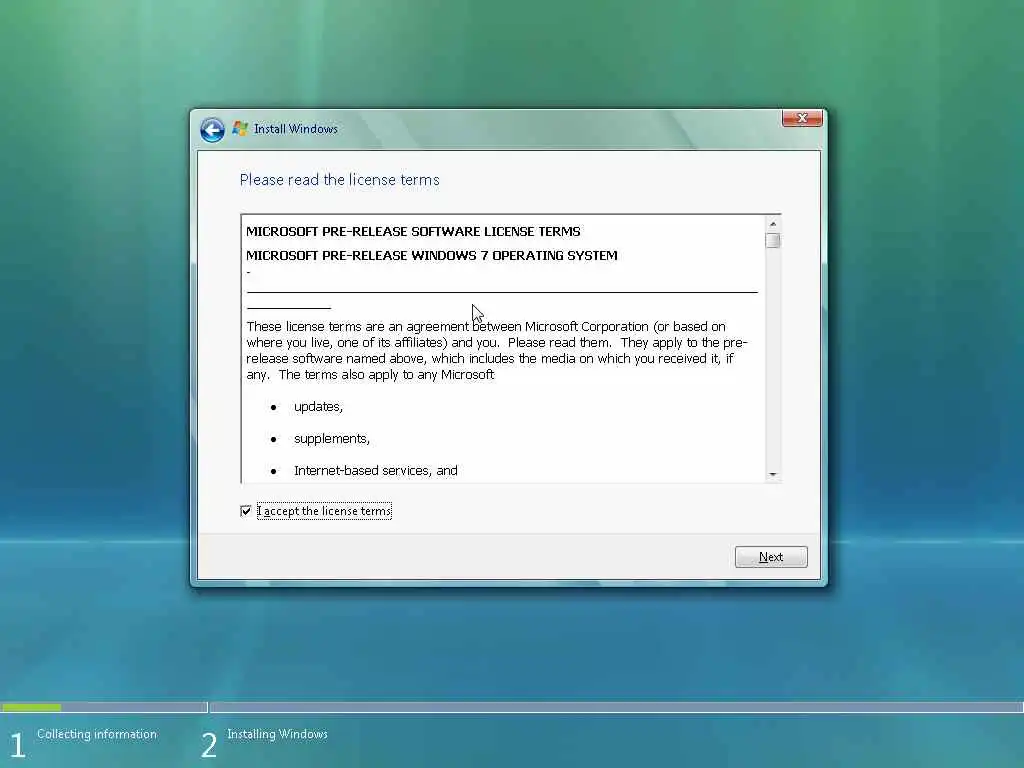Uncheck the accept license terms checkbox

[246, 511]
